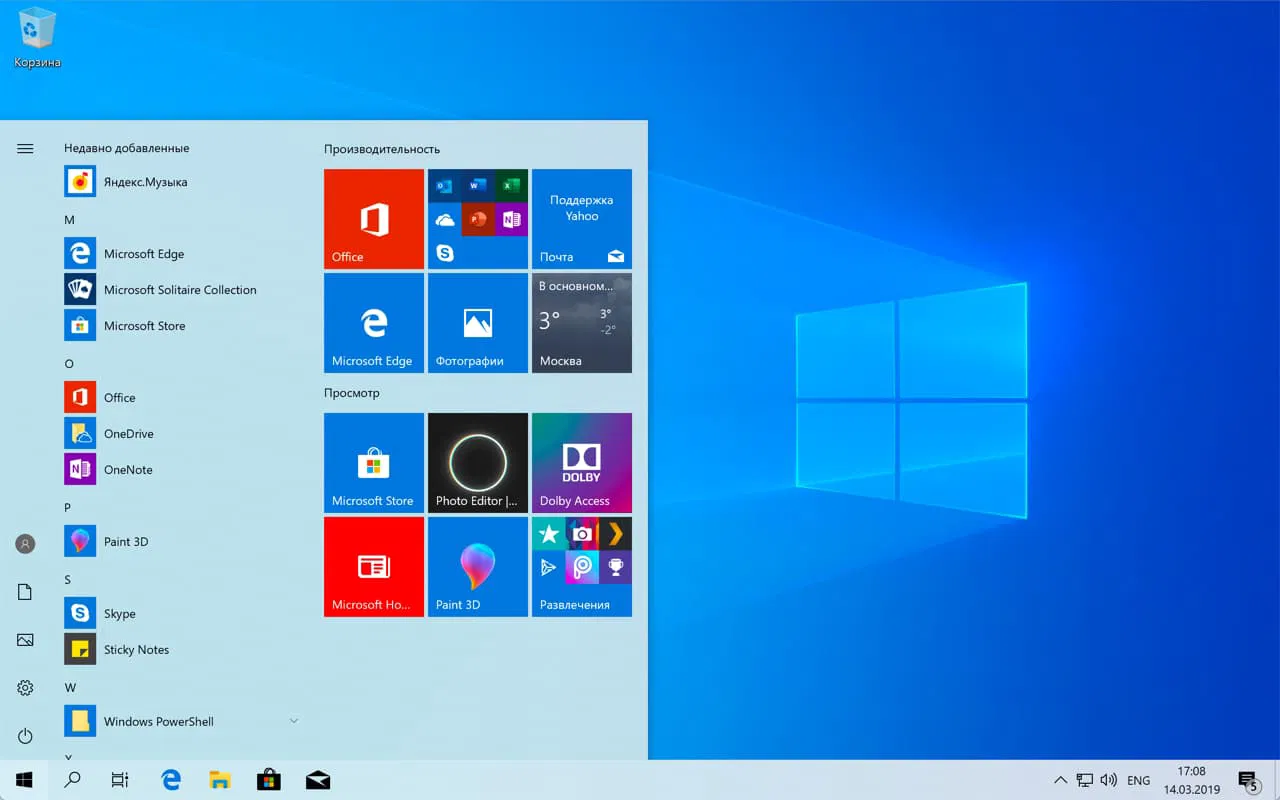Open the Paint 3D tile
This screenshot has height=800, width=1280.
click(x=477, y=566)
